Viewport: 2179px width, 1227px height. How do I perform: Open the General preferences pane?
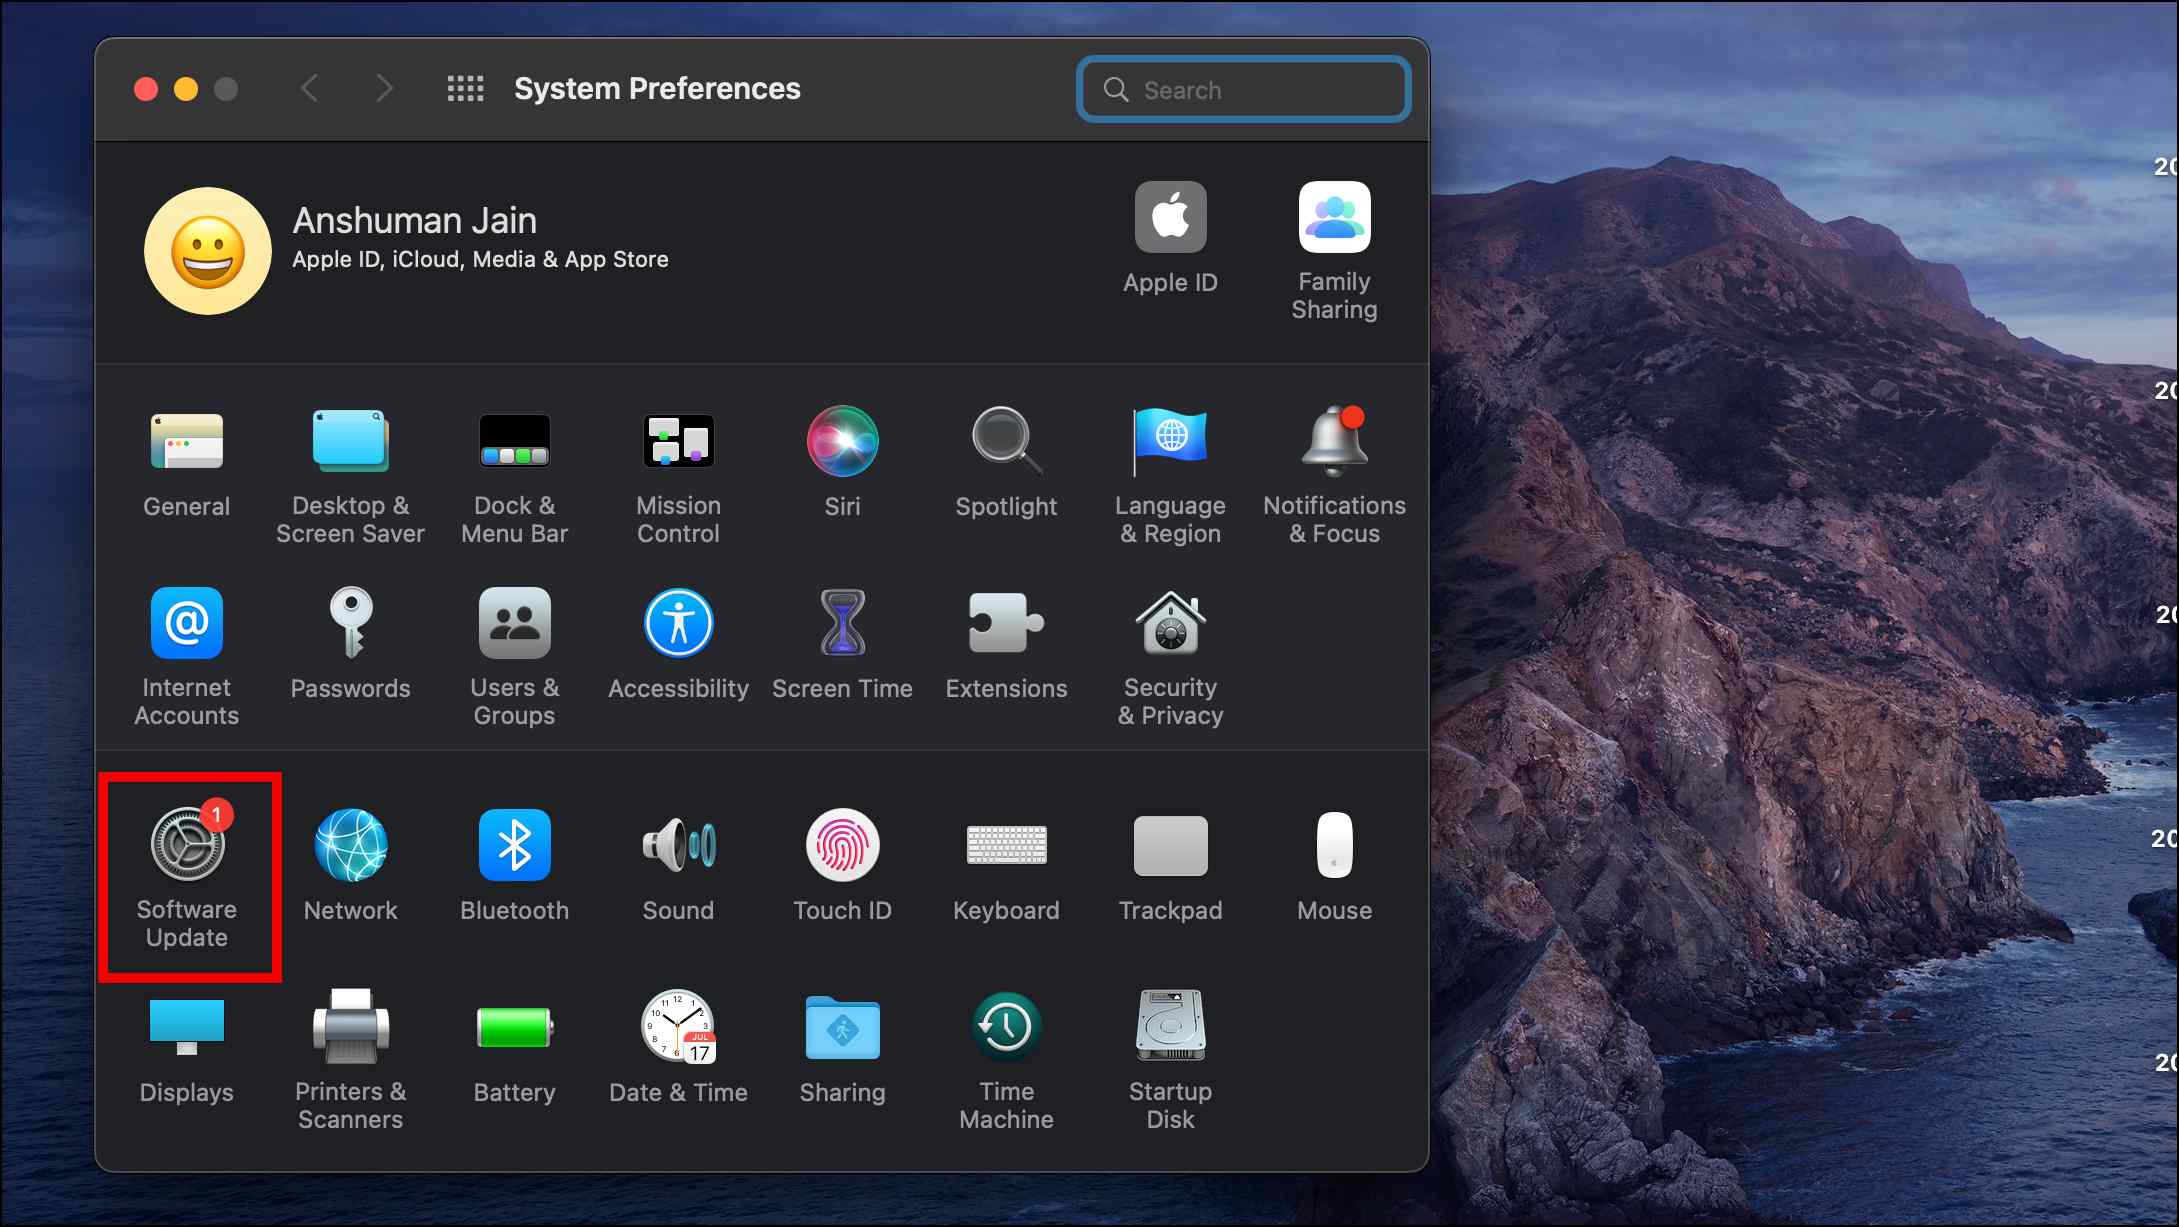pyautogui.click(x=187, y=463)
